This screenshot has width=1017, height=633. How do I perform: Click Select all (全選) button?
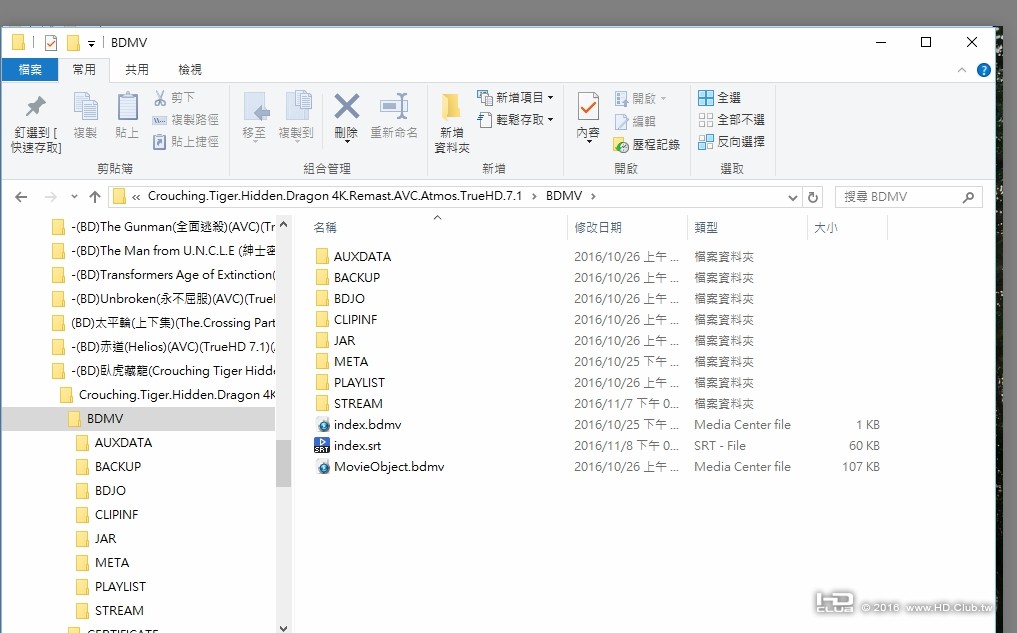click(719, 98)
